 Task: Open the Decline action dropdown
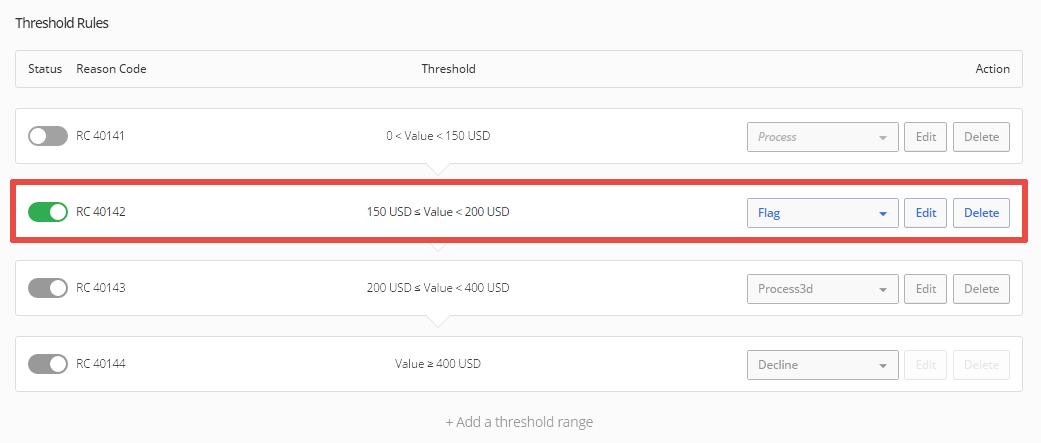point(823,365)
